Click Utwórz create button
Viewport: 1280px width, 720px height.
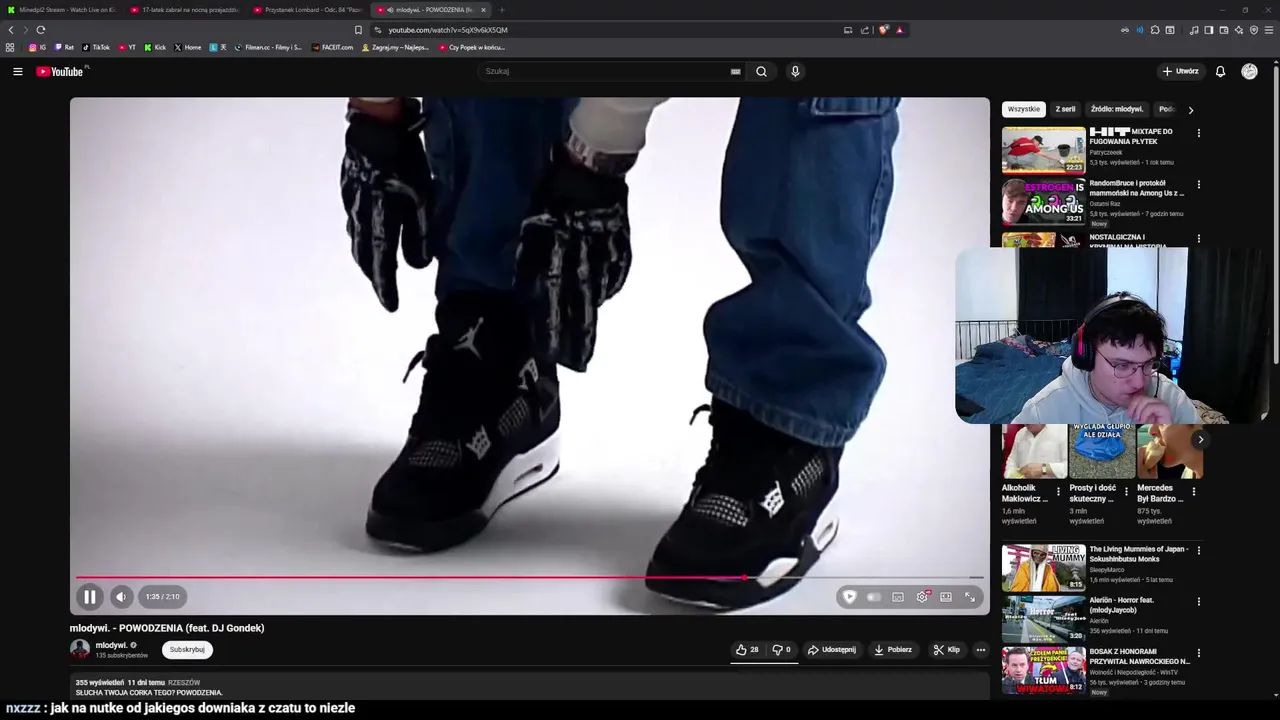click(1180, 71)
